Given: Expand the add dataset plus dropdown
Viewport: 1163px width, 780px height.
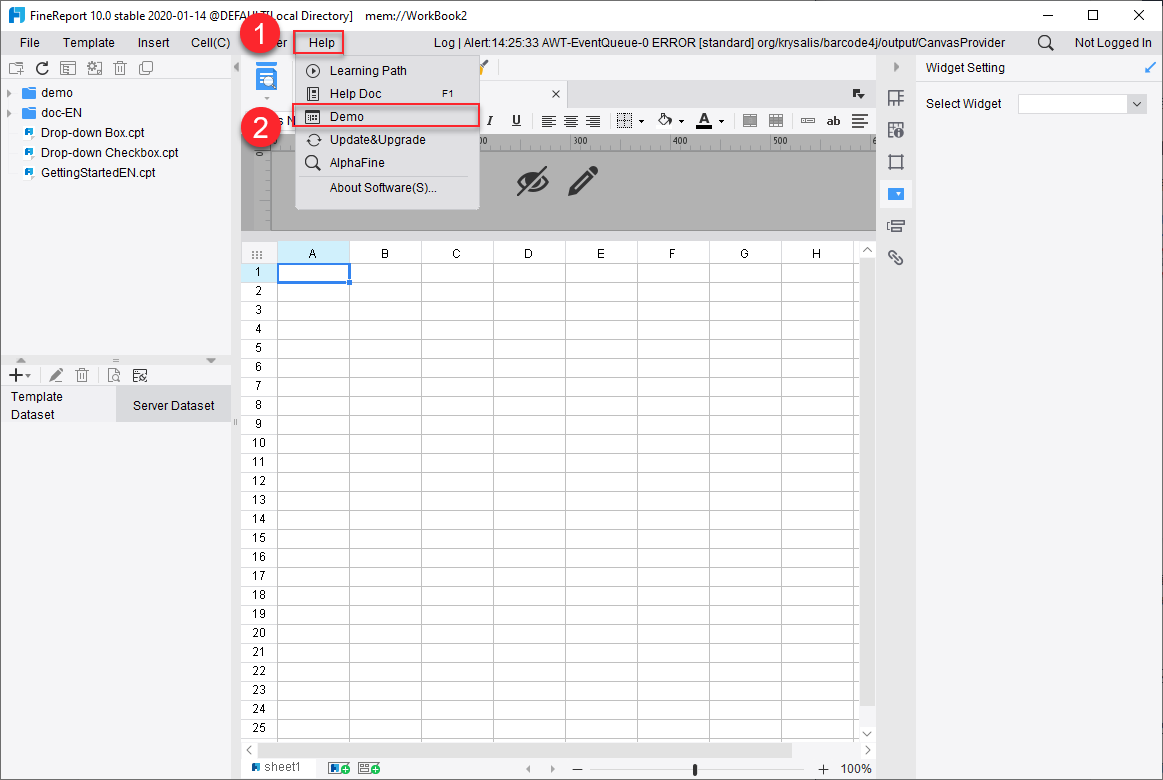Looking at the screenshot, I should pyautogui.click(x=28, y=374).
